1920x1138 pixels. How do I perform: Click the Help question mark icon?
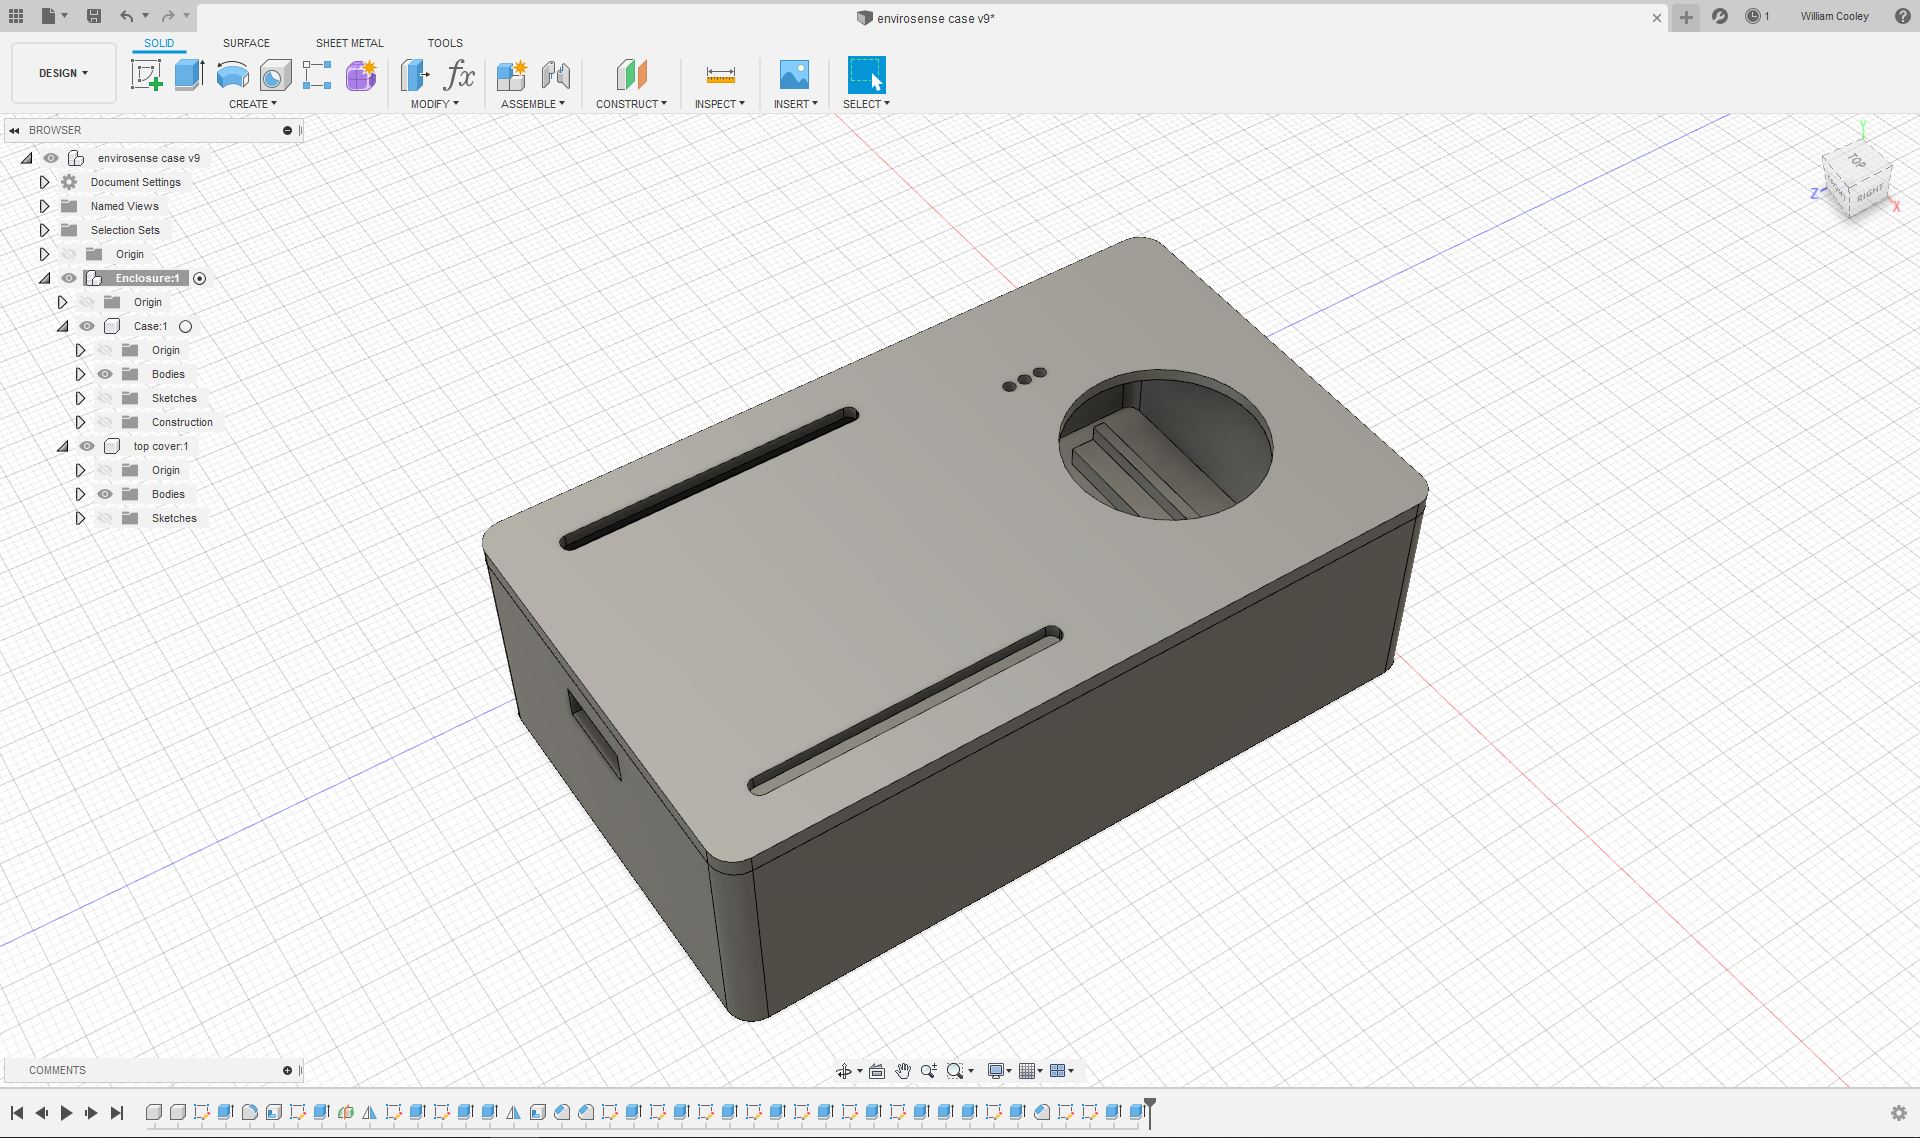pos(1902,16)
